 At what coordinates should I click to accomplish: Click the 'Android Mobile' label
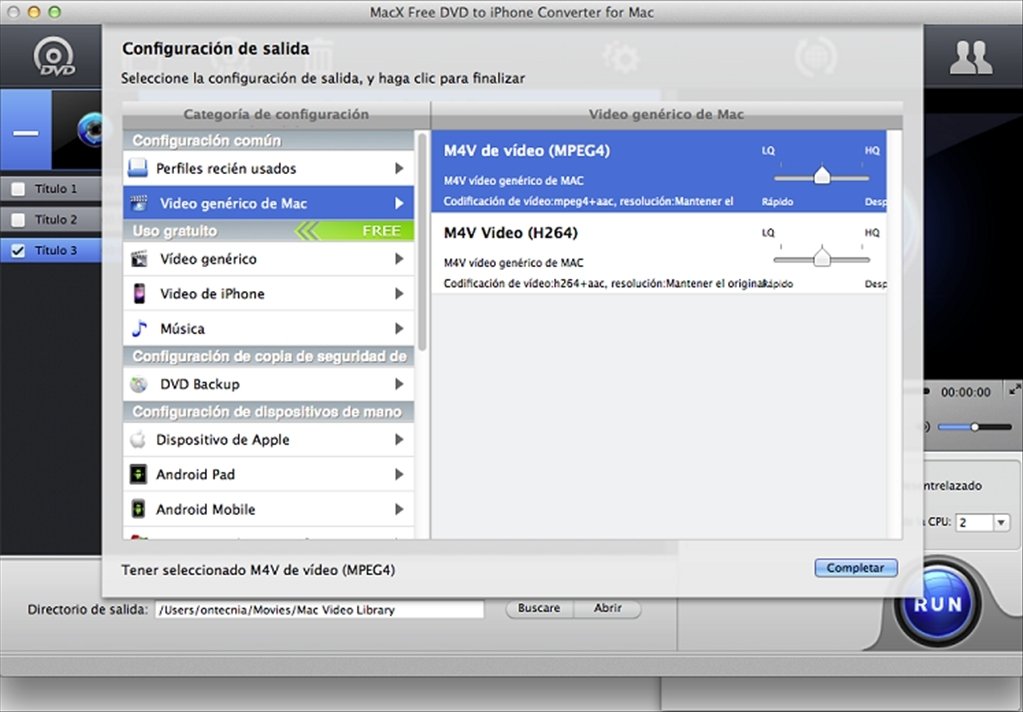tap(206, 509)
